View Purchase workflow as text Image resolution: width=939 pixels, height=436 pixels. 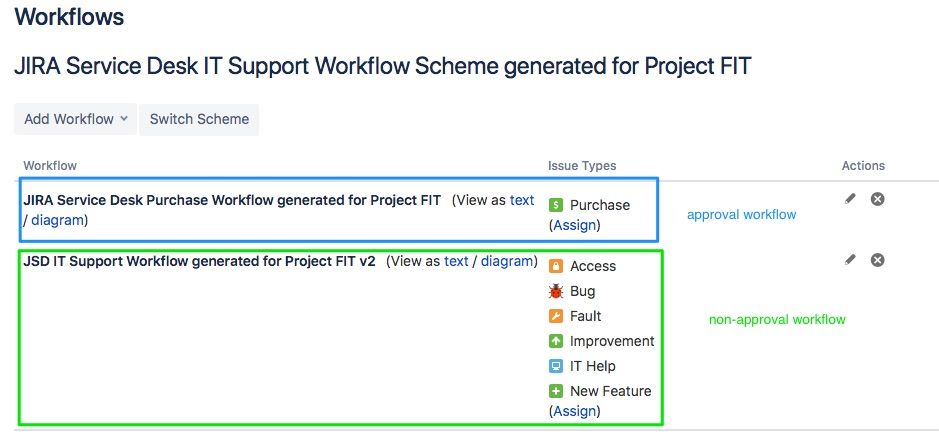click(522, 200)
